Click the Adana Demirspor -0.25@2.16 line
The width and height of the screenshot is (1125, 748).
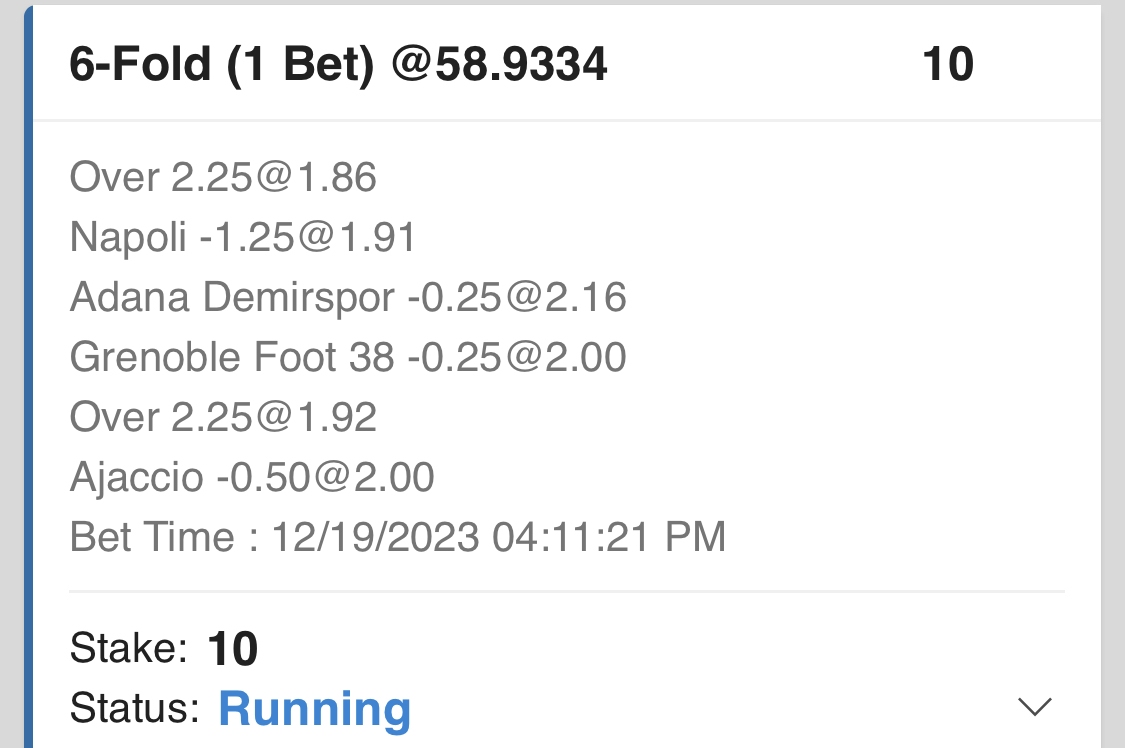[x=348, y=298]
